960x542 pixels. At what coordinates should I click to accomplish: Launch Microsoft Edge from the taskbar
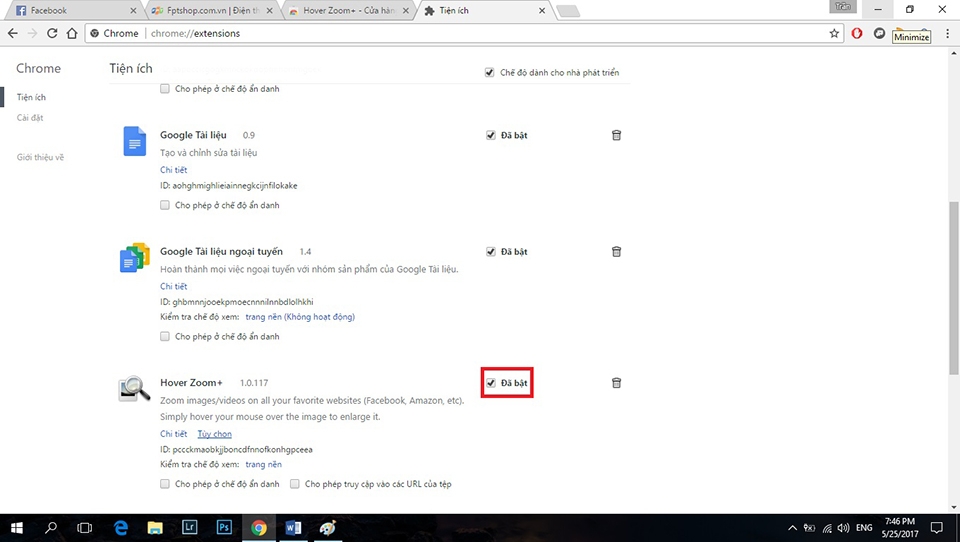coord(121,527)
